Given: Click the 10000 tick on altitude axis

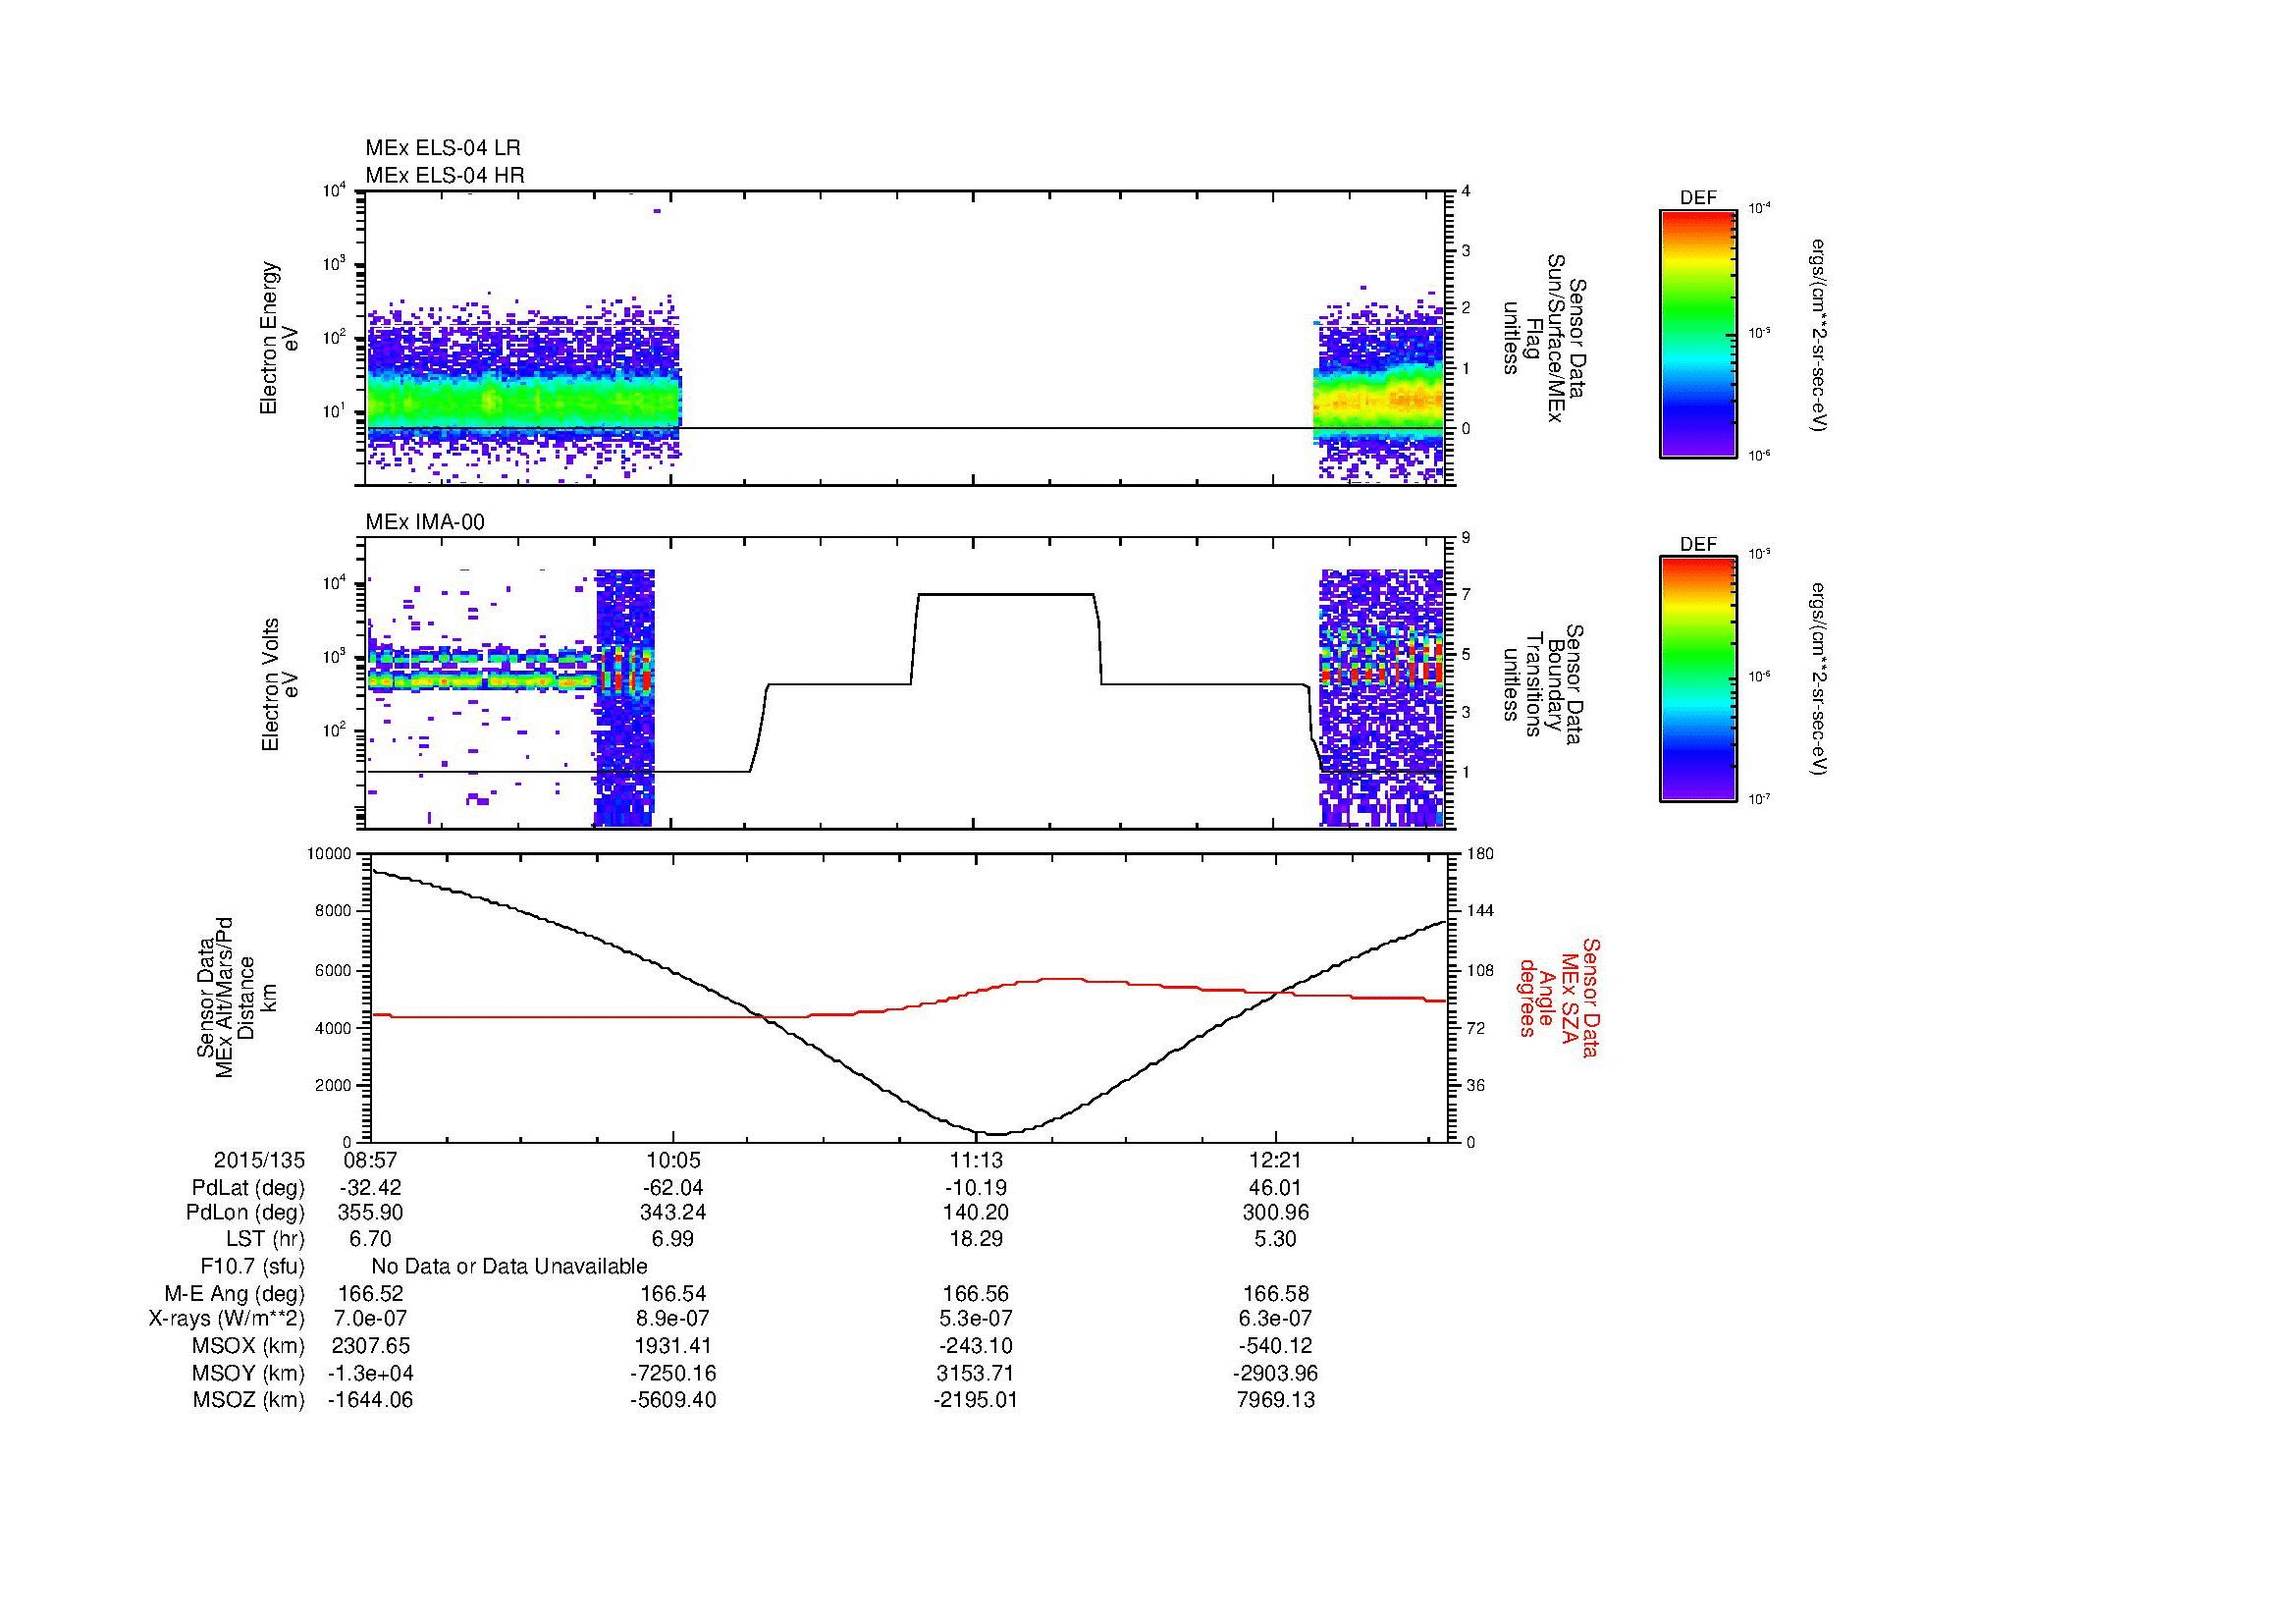Looking at the screenshot, I should [x=330, y=854].
